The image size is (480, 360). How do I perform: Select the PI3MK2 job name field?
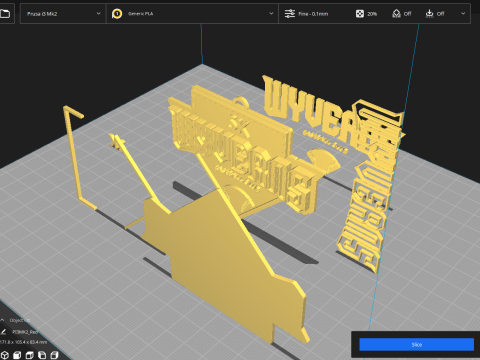click(25, 332)
